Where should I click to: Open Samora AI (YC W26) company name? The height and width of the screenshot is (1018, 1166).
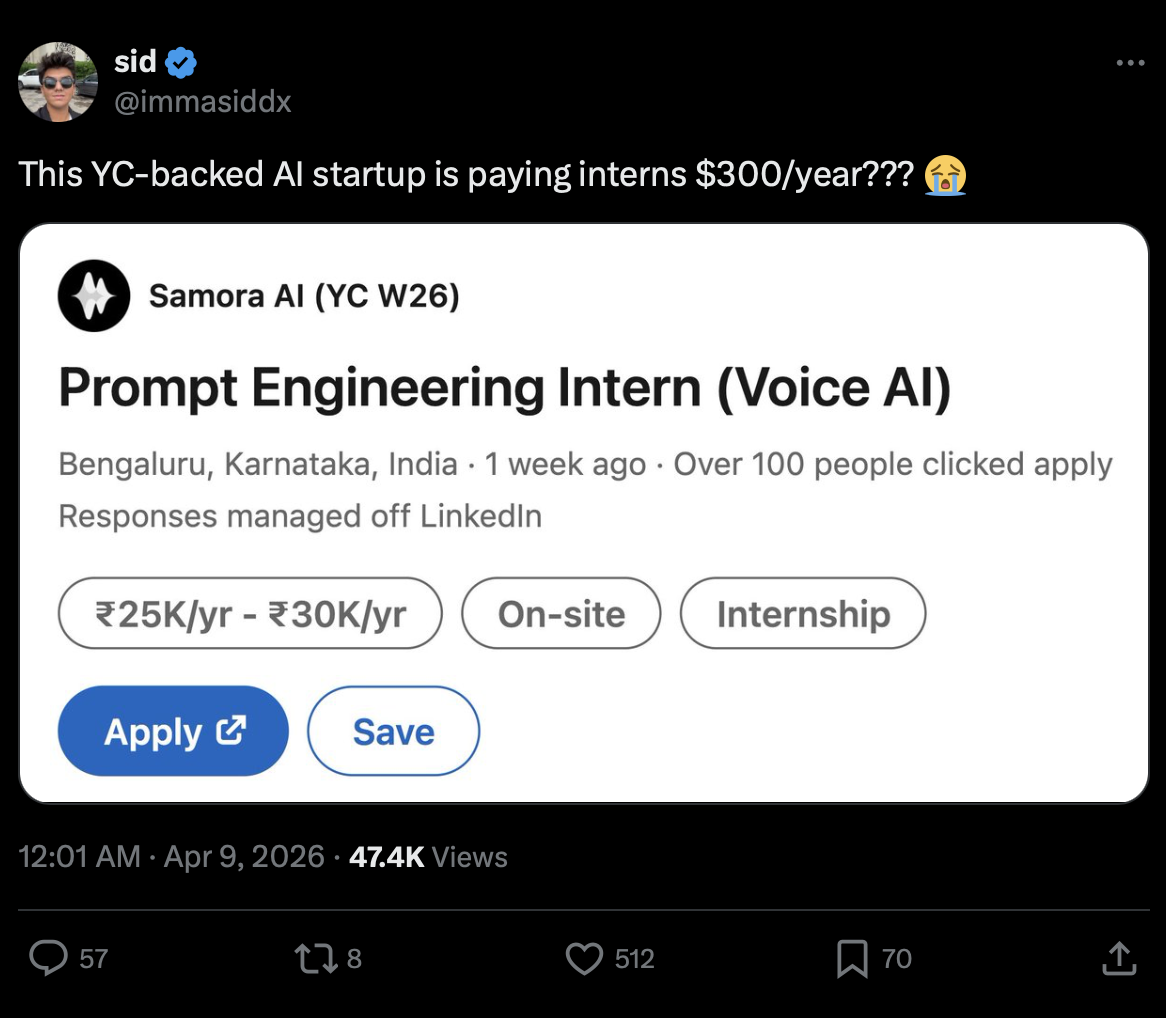point(304,295)
